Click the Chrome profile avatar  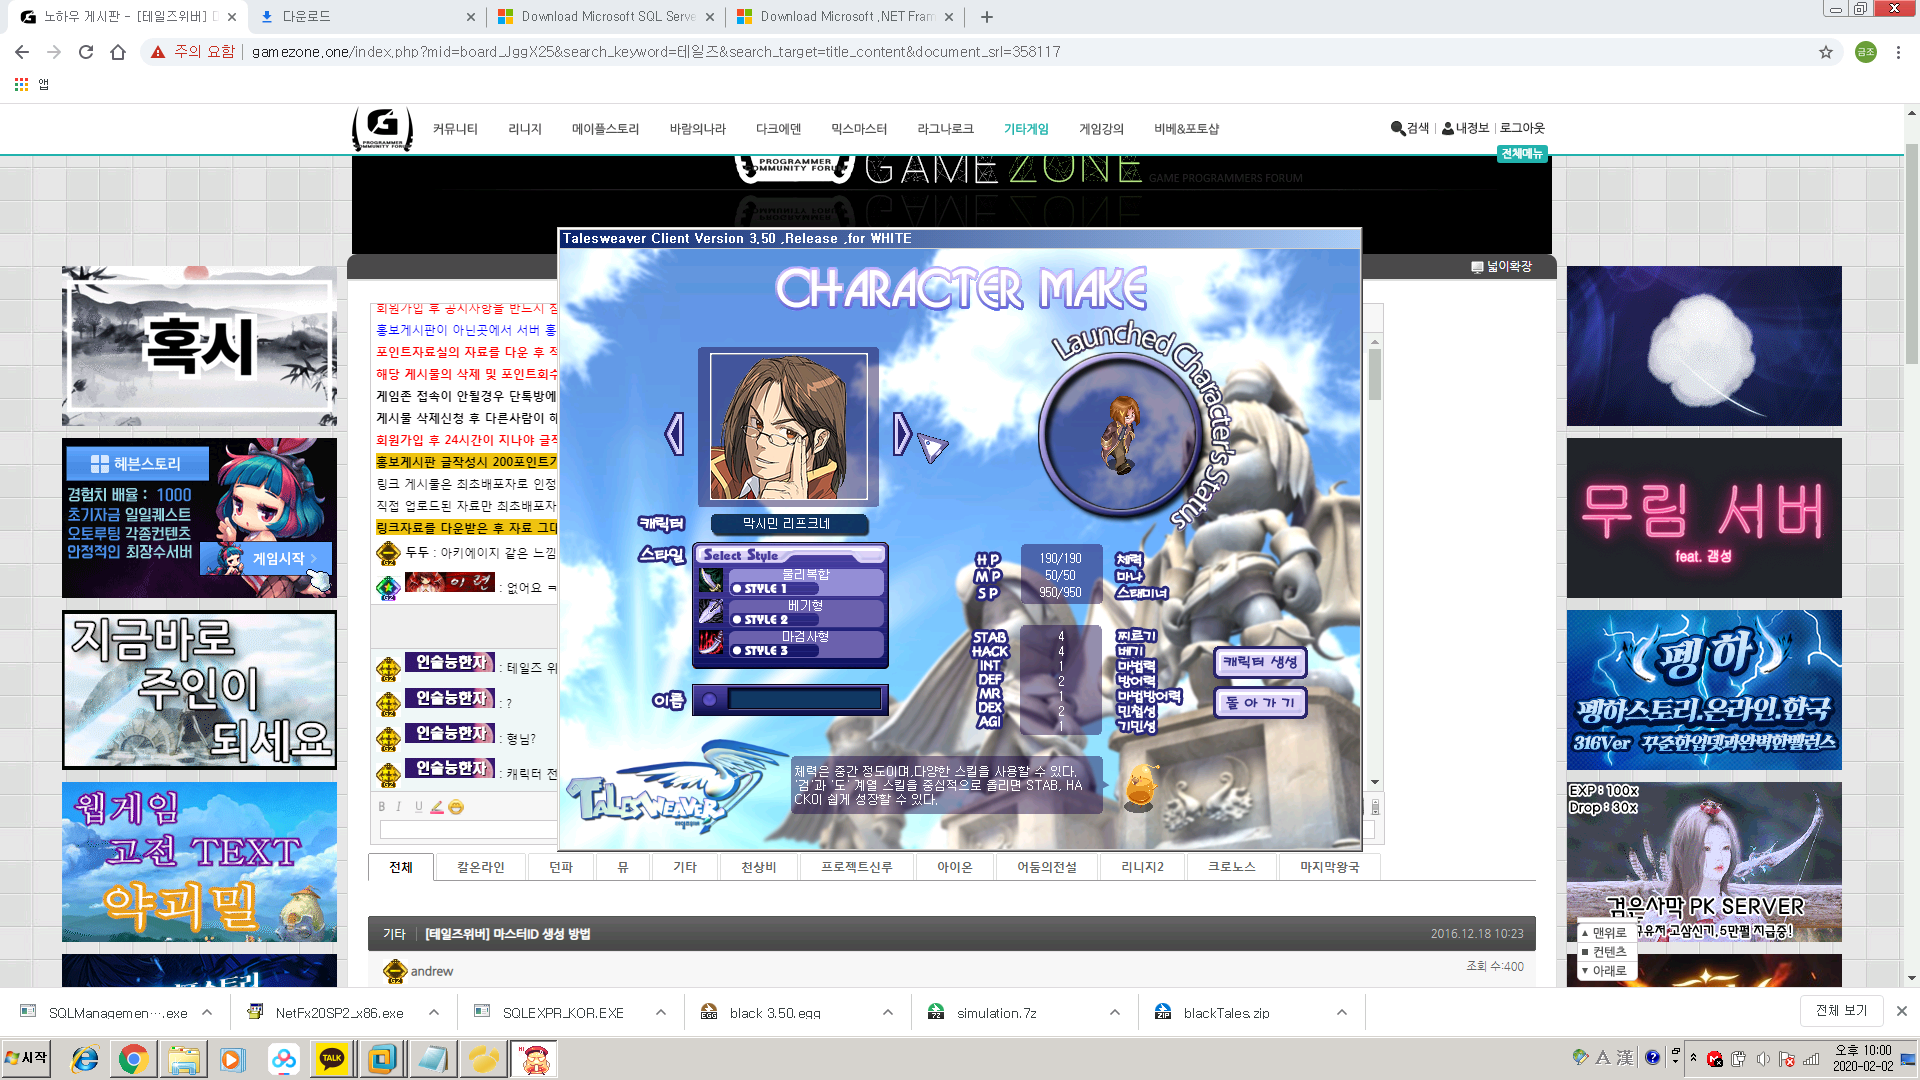[x=1866, y=52]
